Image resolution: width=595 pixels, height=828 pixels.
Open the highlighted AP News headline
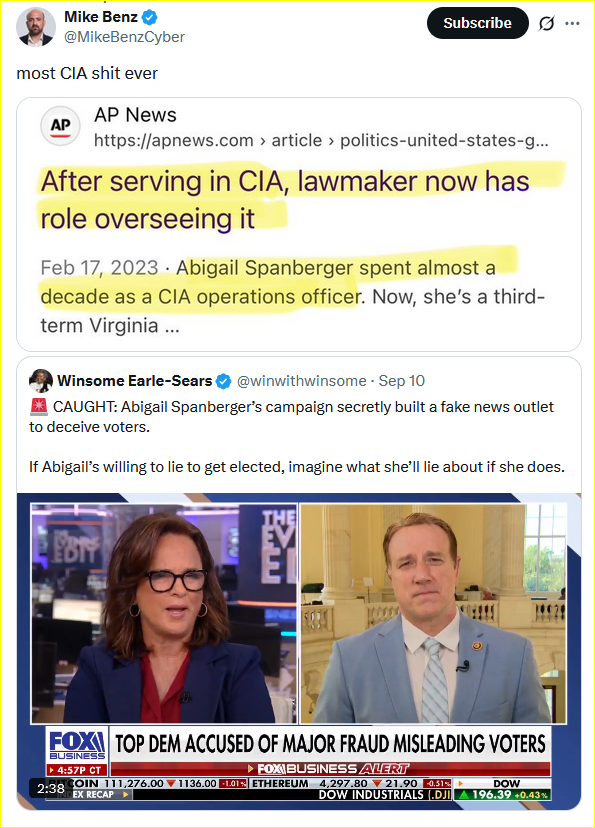click(x=285, y=200)
